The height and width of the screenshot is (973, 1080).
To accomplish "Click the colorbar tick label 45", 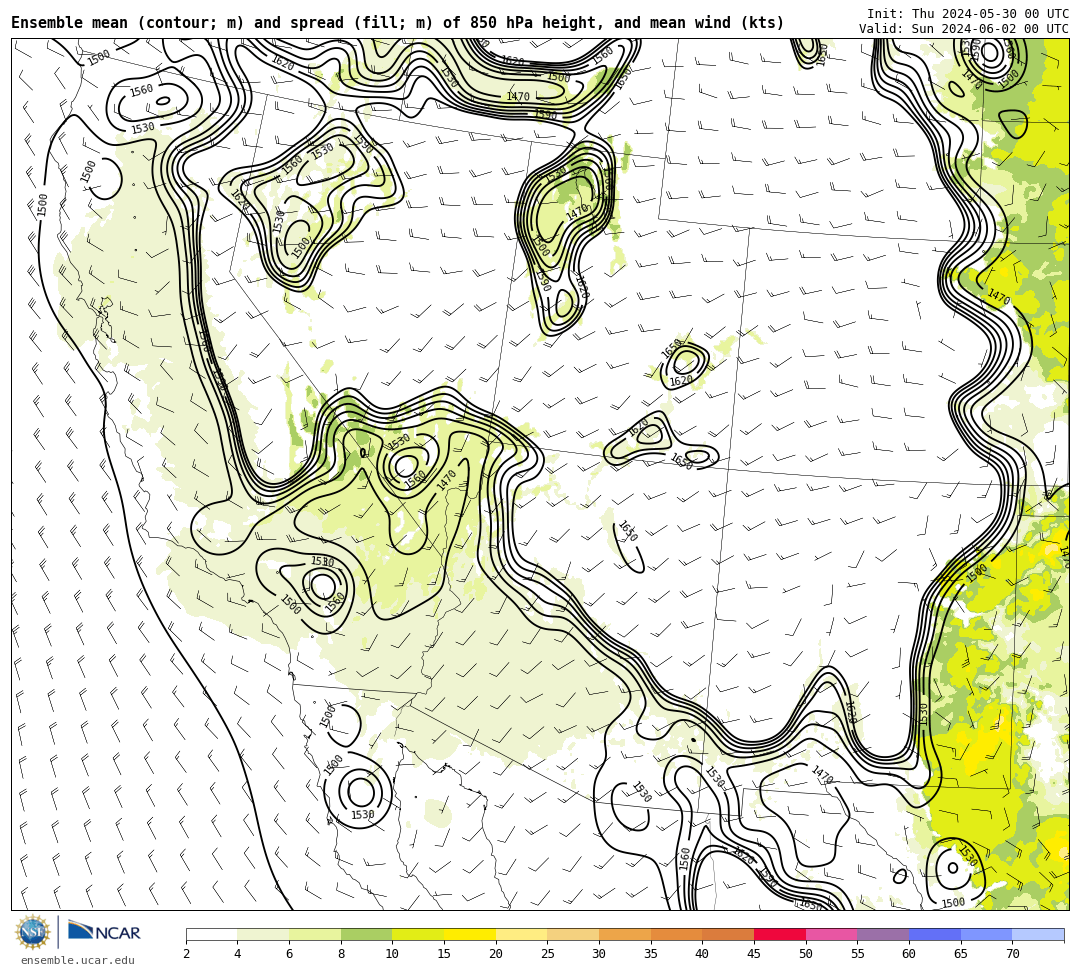I will 754,954.
